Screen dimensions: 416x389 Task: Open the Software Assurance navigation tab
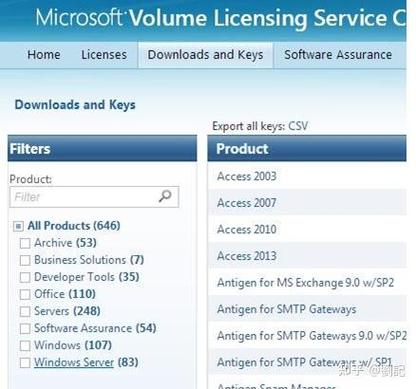click(338, 55)
